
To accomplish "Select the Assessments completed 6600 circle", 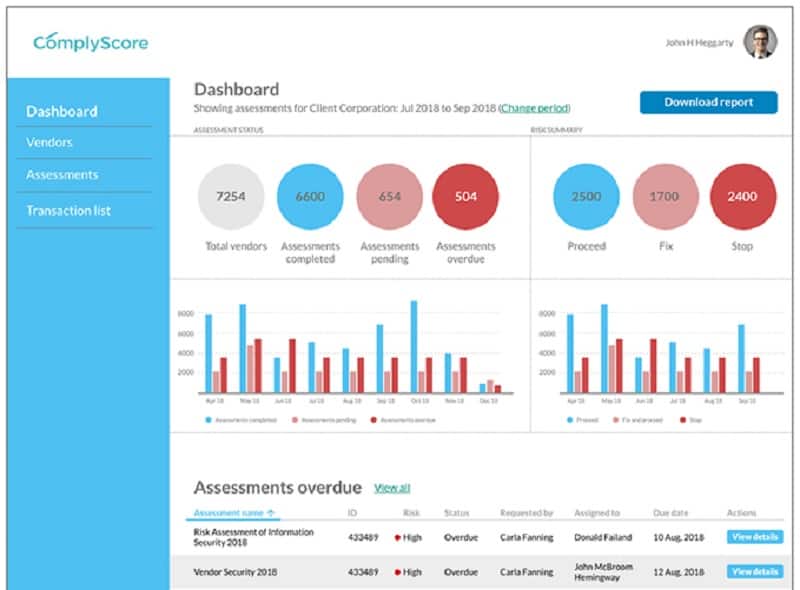I will (310, 196).
